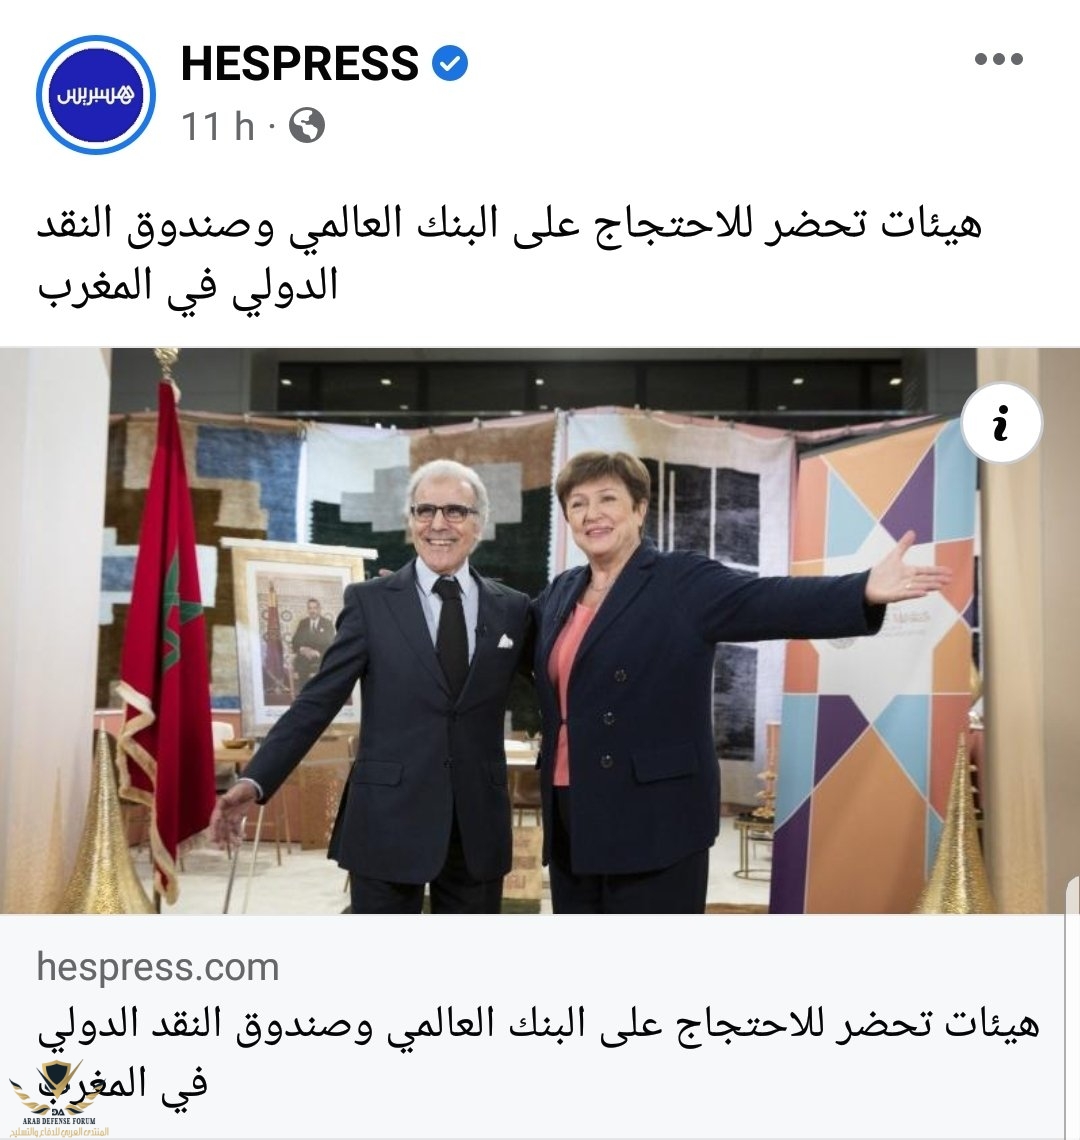Image resolution: width=1080 pixels, height=1140 pixels.
Task: Click the globe public audience icon
Action: point(306,126)
